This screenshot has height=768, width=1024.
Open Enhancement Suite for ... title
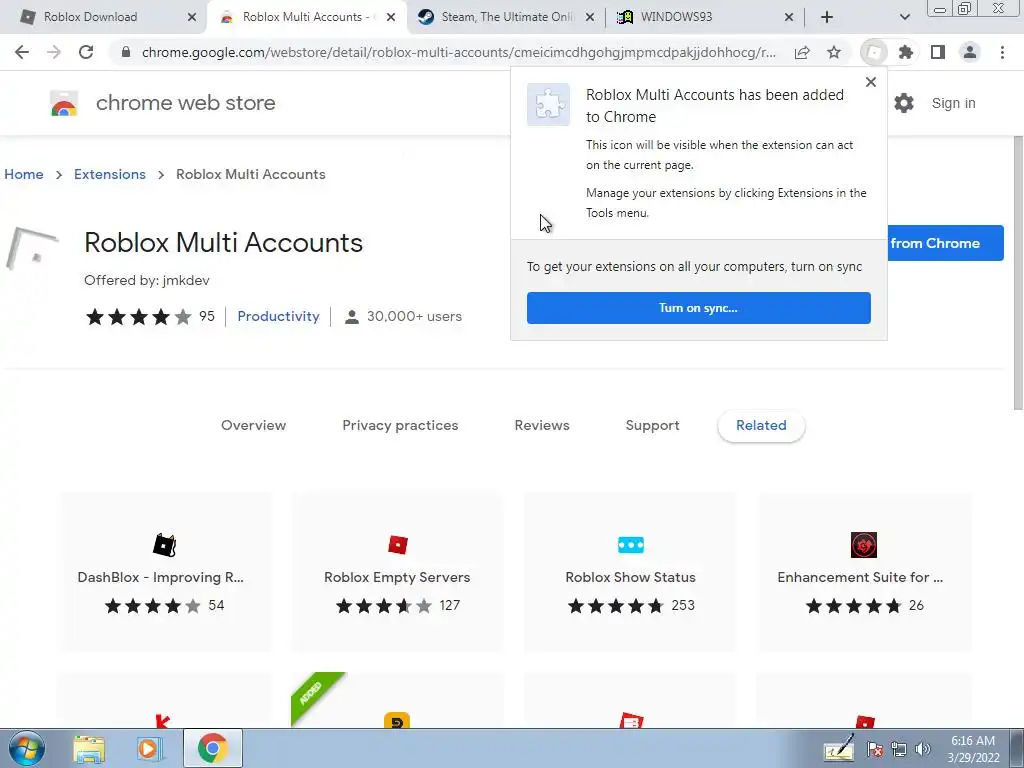[x=860, y=577]
